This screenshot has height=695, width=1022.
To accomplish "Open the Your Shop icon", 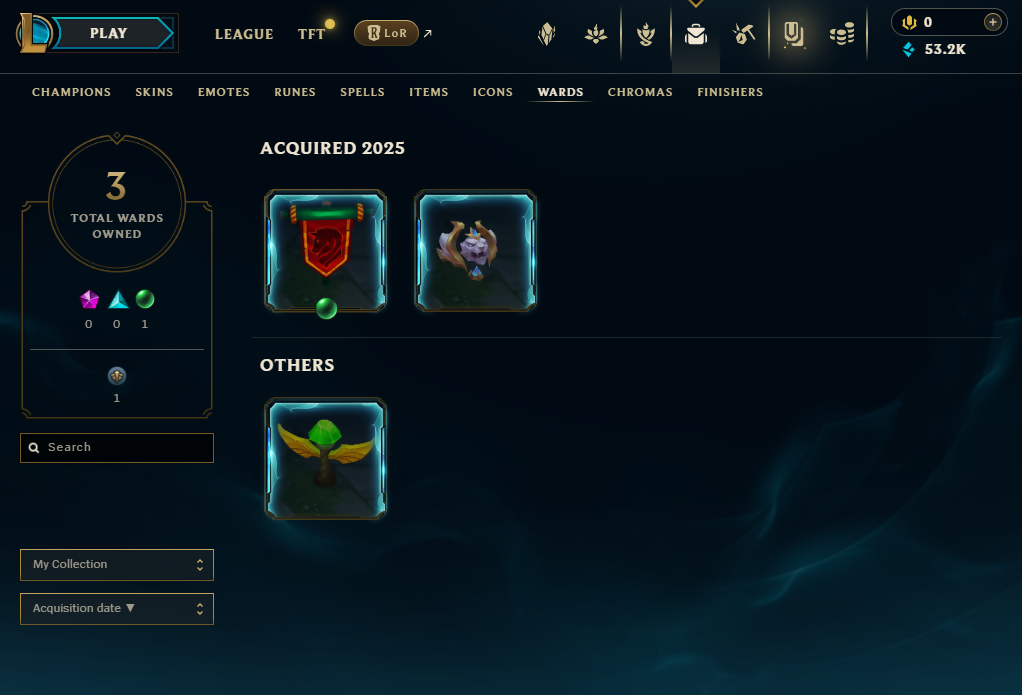I will [793, 35].
